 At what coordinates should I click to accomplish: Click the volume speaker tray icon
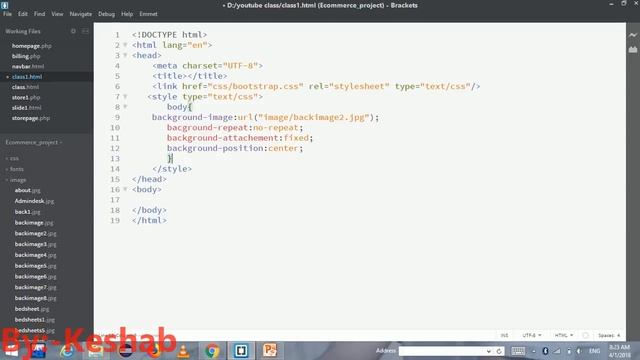(x=579, y=351)
